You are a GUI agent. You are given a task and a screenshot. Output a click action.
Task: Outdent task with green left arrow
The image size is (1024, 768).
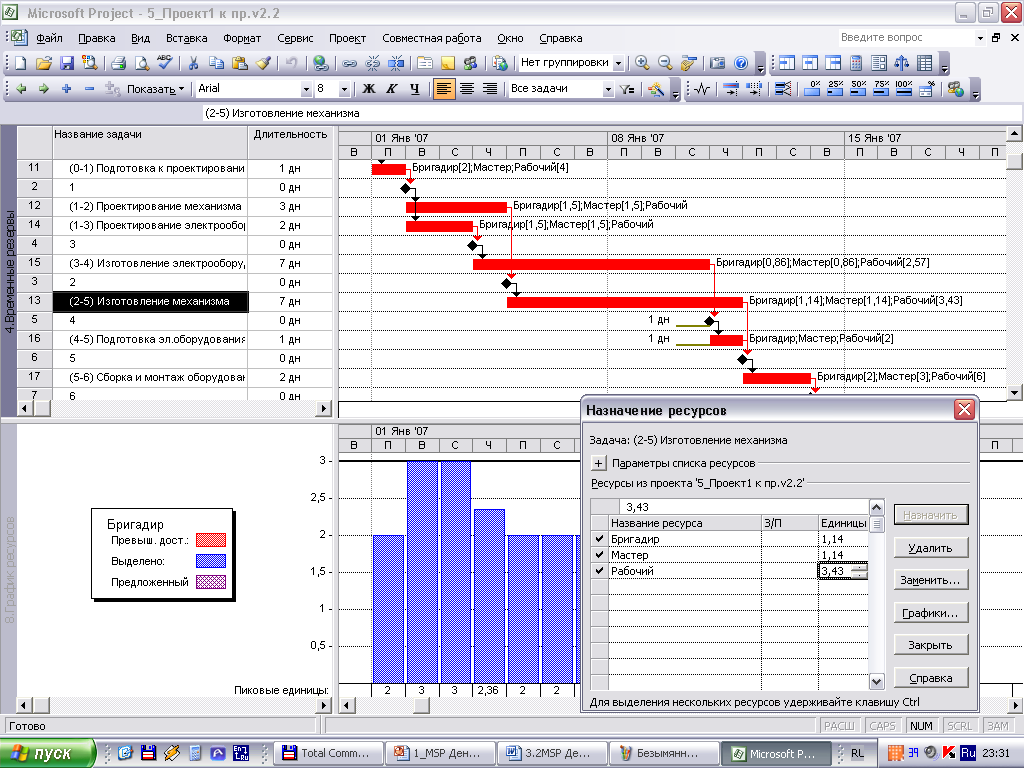(x=21, y=89)
